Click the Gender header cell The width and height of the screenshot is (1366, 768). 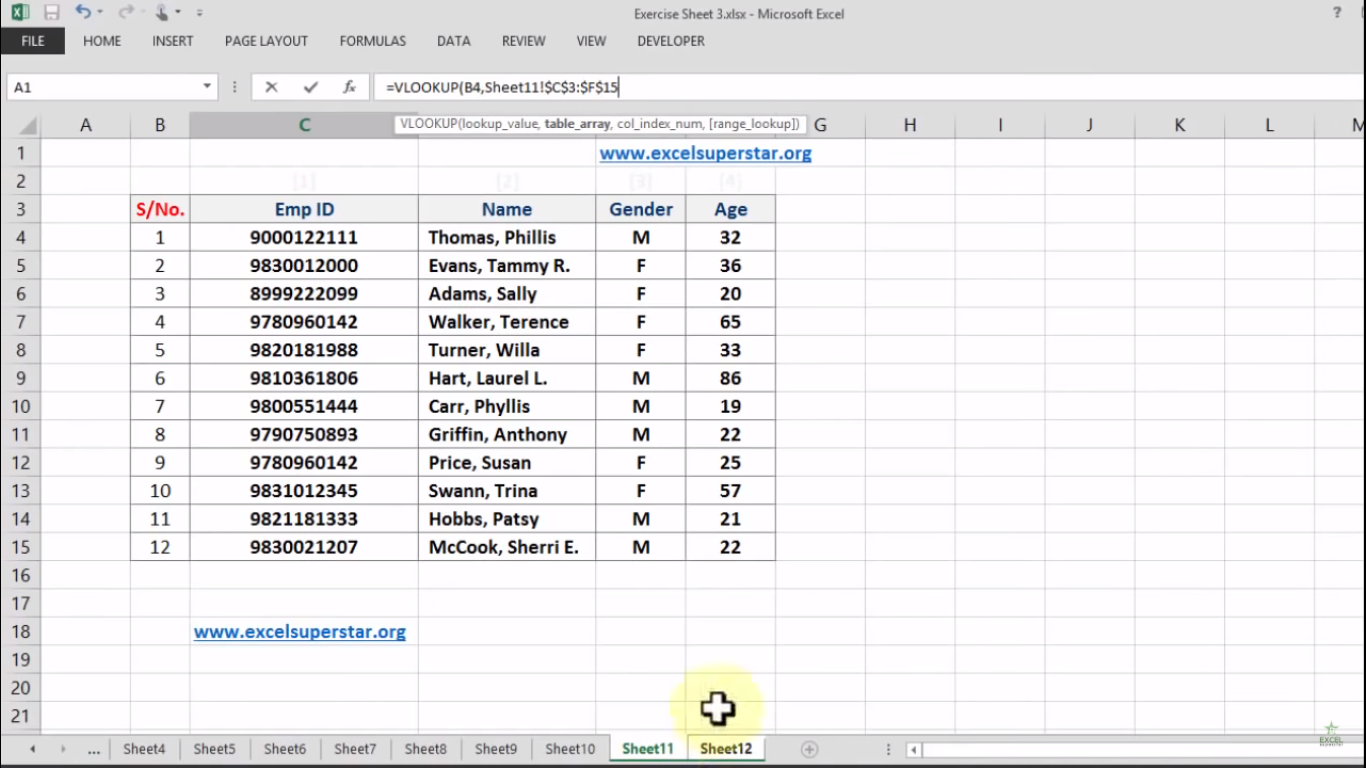tap(641, 210)
